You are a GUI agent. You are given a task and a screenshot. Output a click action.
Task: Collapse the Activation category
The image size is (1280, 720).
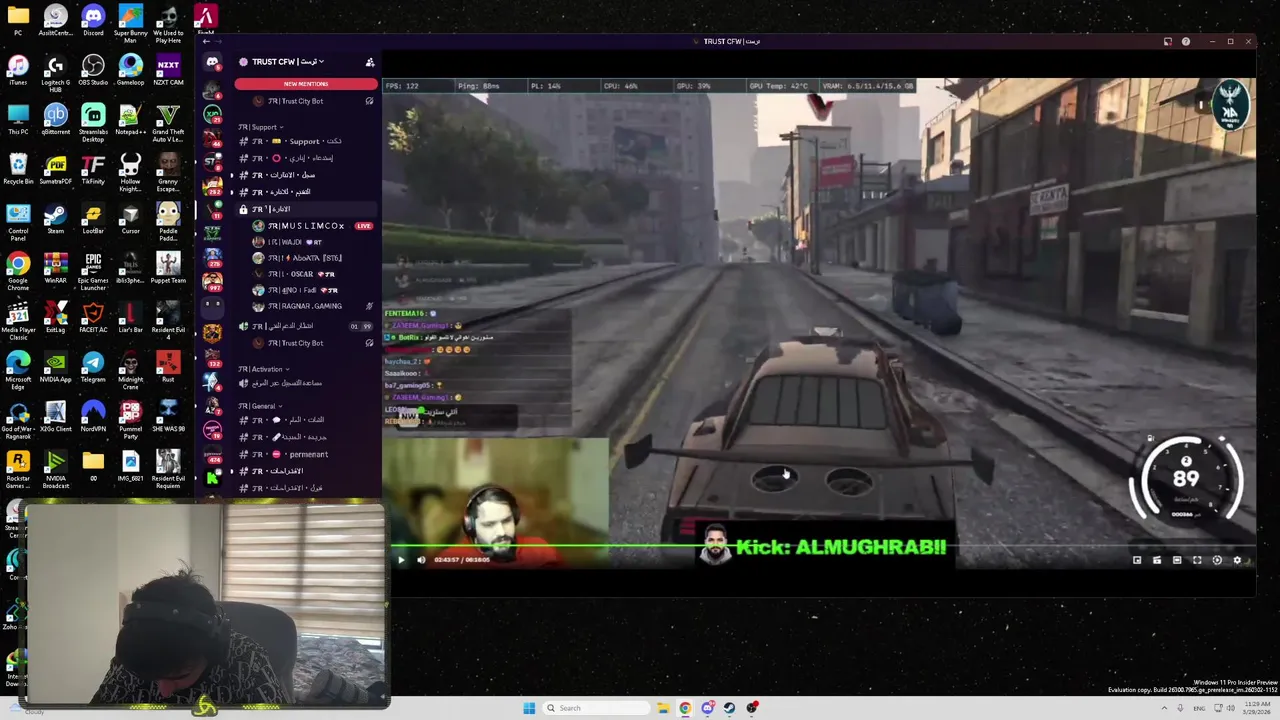pyautogui.click(x=264, y=369)
